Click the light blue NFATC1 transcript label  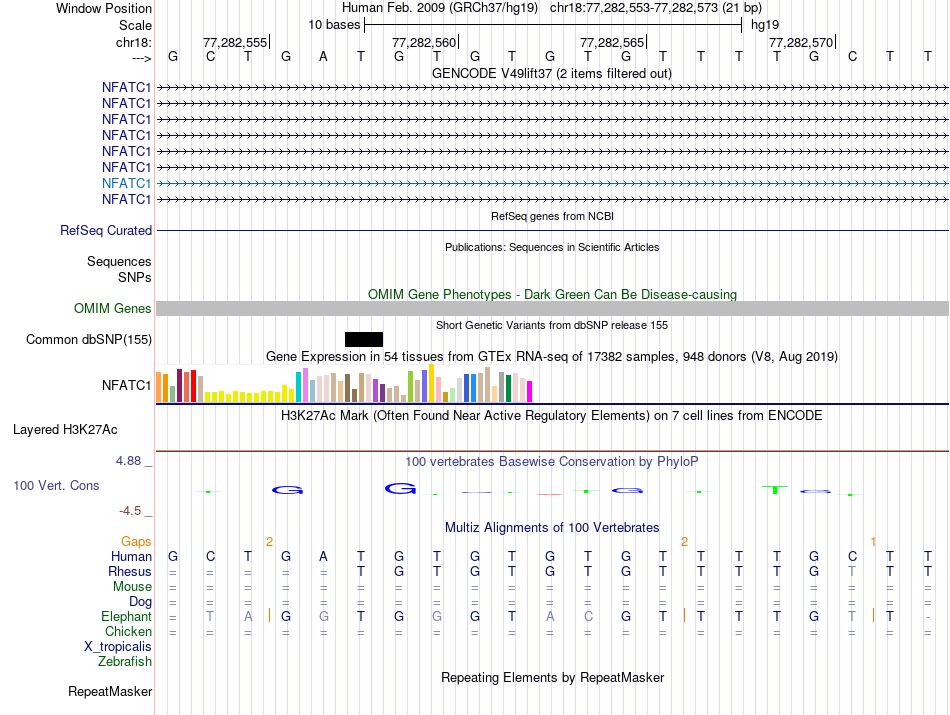click(126, 183)
